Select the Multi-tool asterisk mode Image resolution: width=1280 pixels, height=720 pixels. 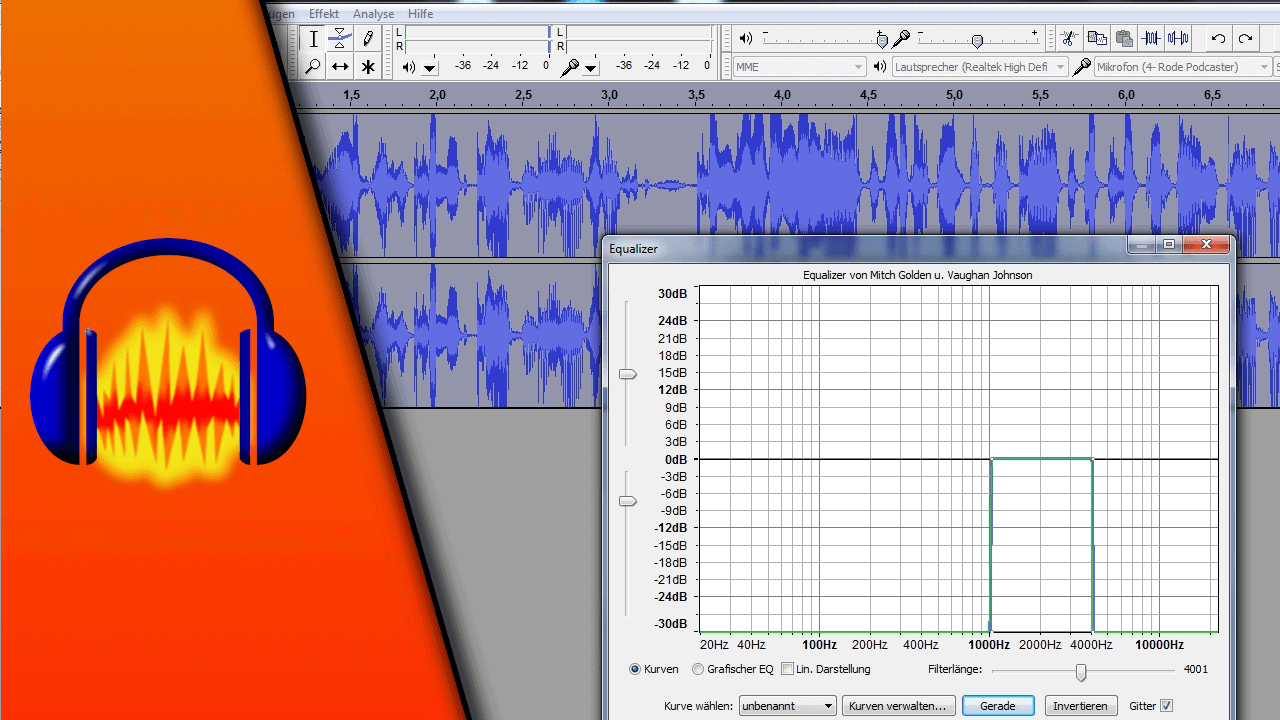(x=368, y=67)
